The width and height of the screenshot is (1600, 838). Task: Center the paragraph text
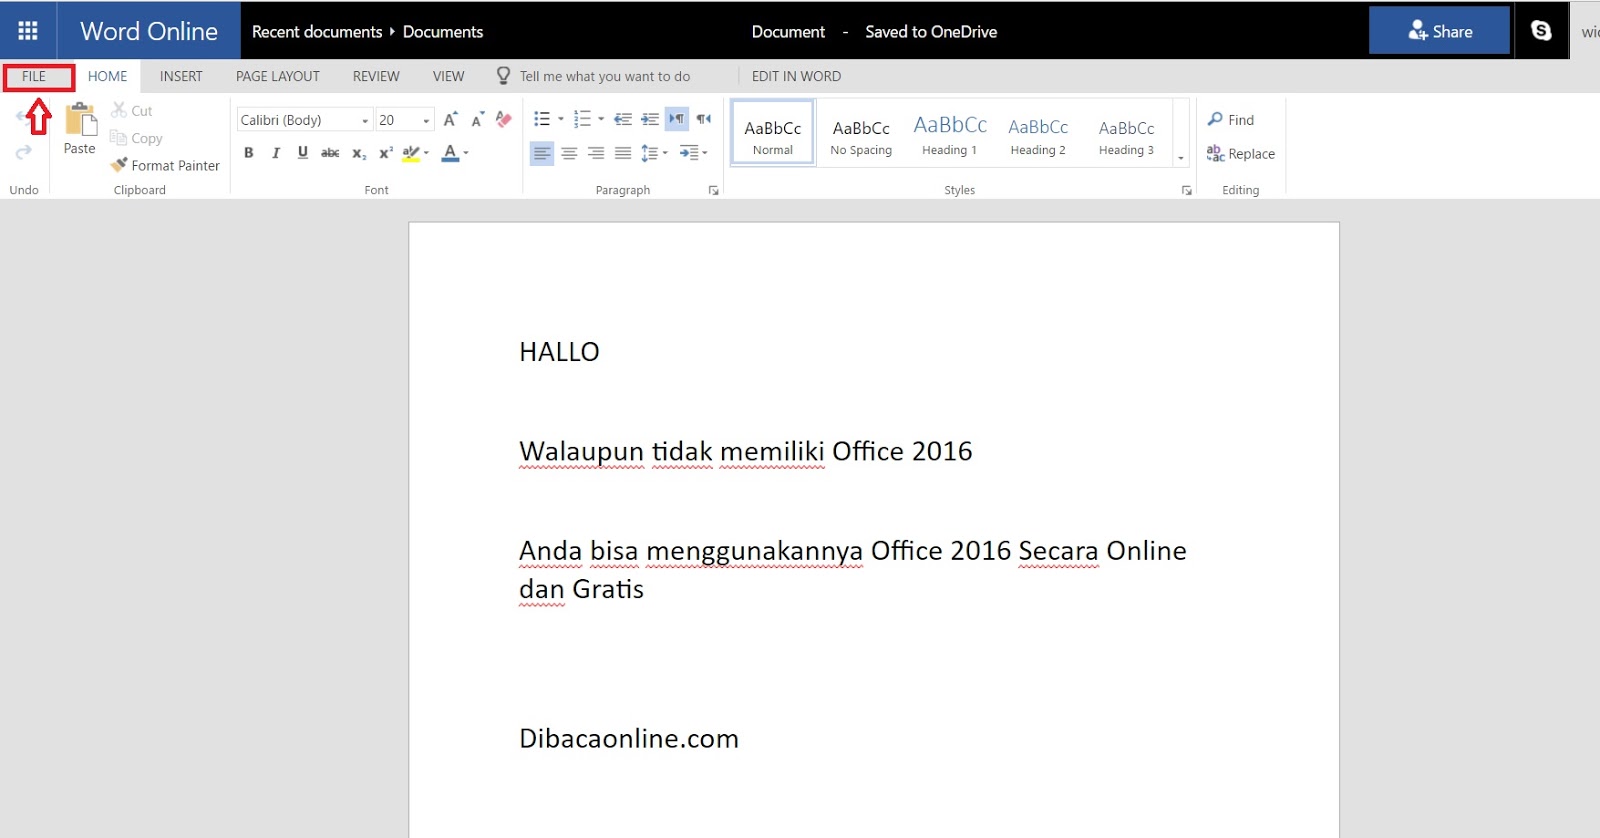(x=569, y=153)
